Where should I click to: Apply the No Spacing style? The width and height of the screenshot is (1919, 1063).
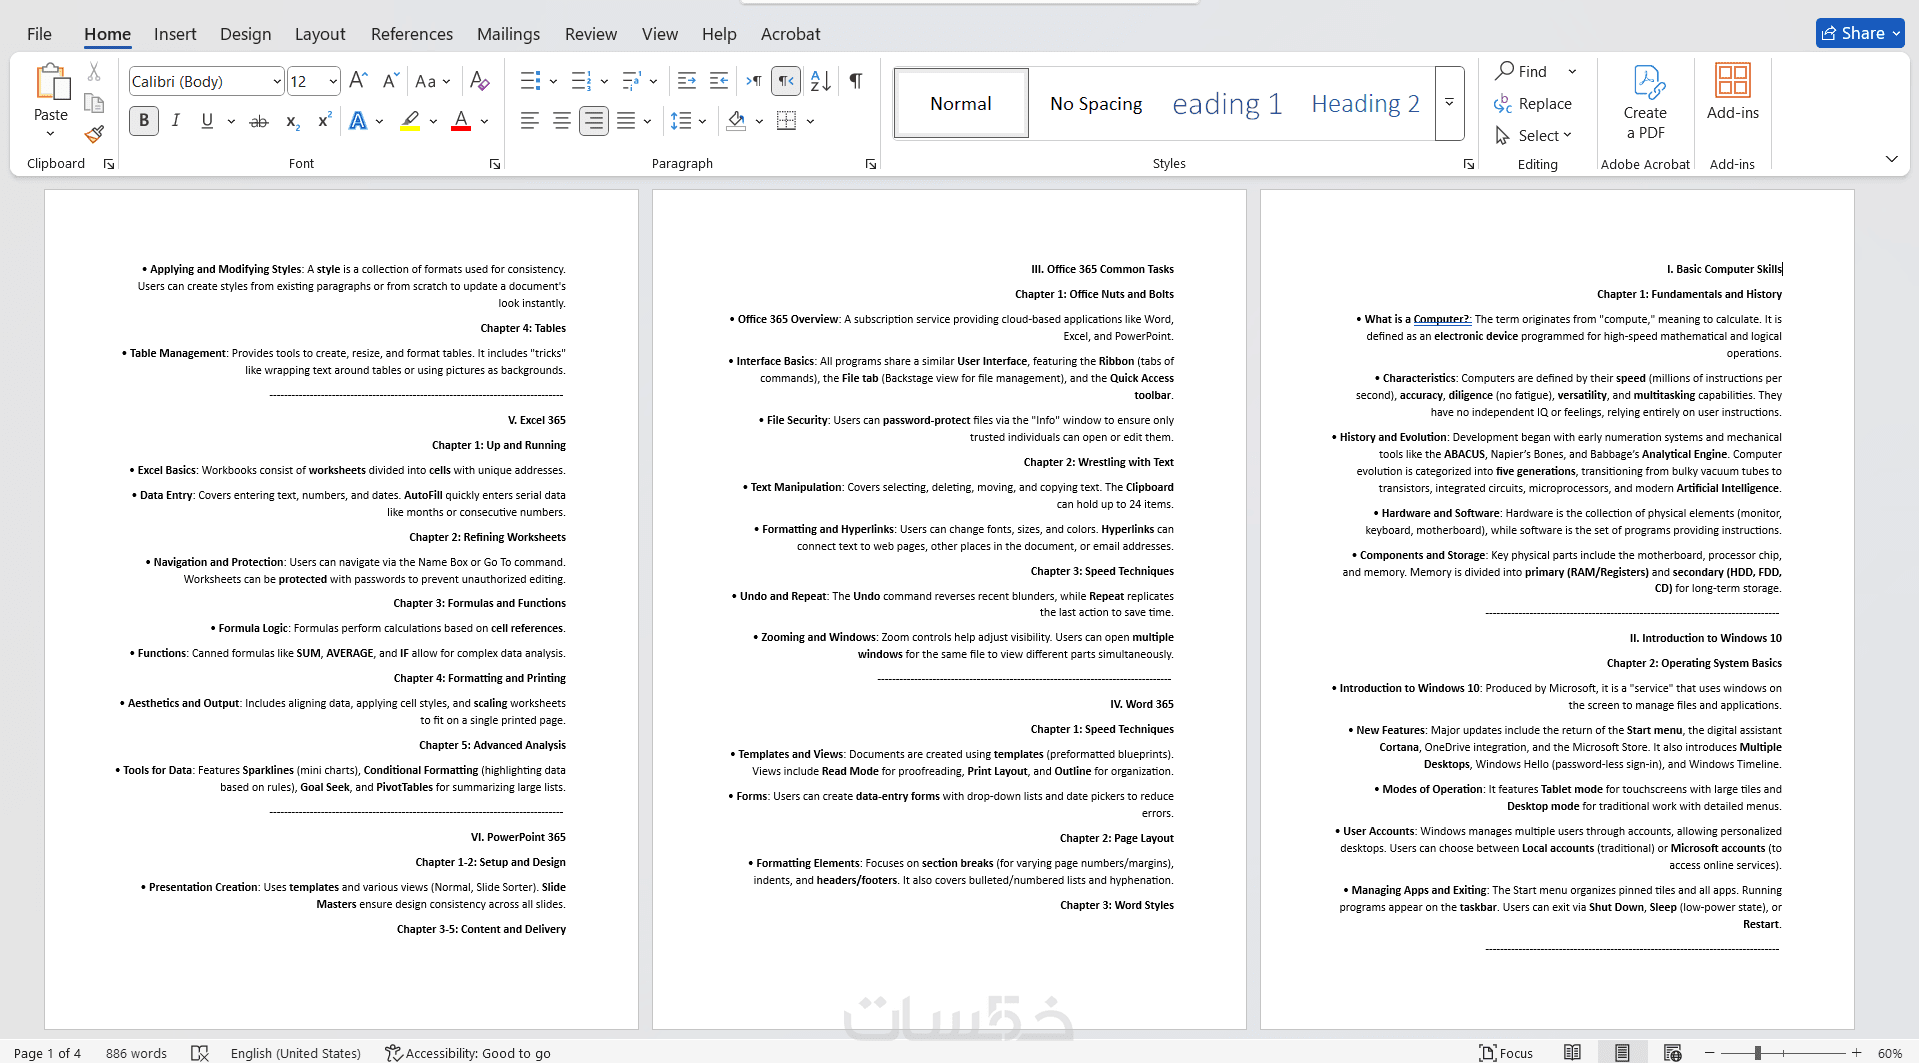coord(1096,103)
